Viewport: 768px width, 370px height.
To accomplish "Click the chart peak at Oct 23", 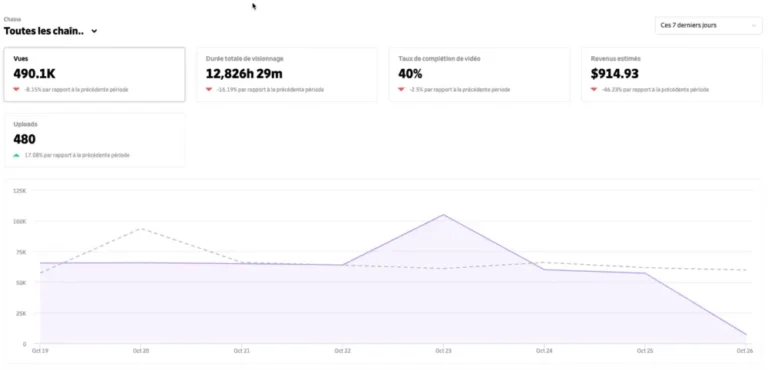I will pos(443,215).
